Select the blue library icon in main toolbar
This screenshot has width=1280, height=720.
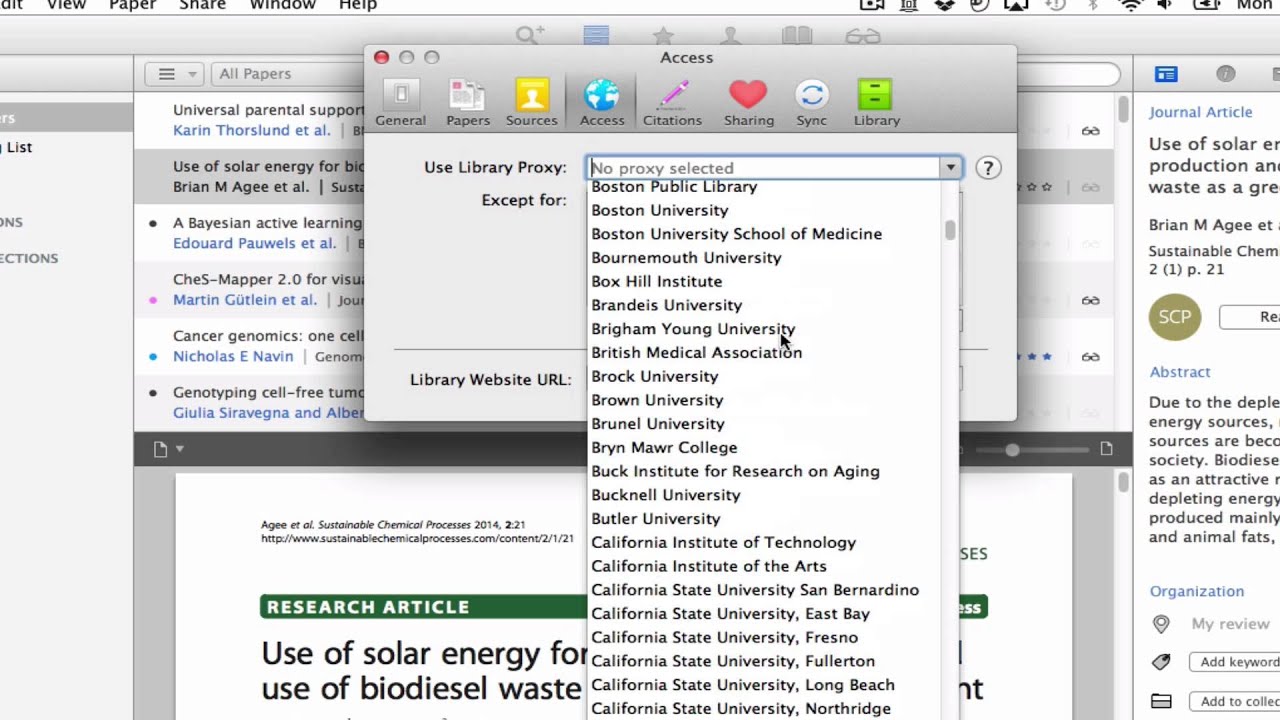(x=596, y=37)
